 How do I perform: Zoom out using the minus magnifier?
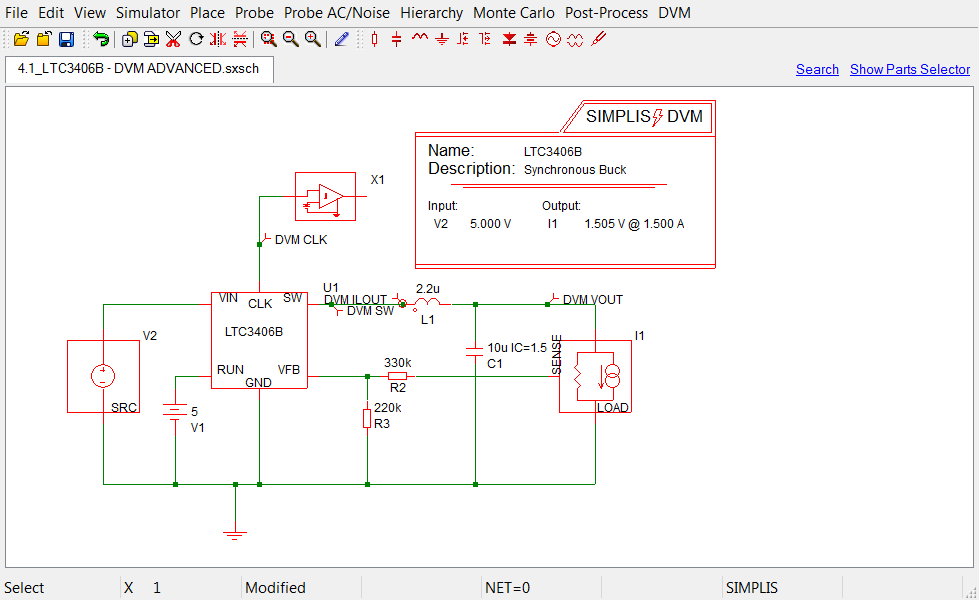click(x=290, y=39)
